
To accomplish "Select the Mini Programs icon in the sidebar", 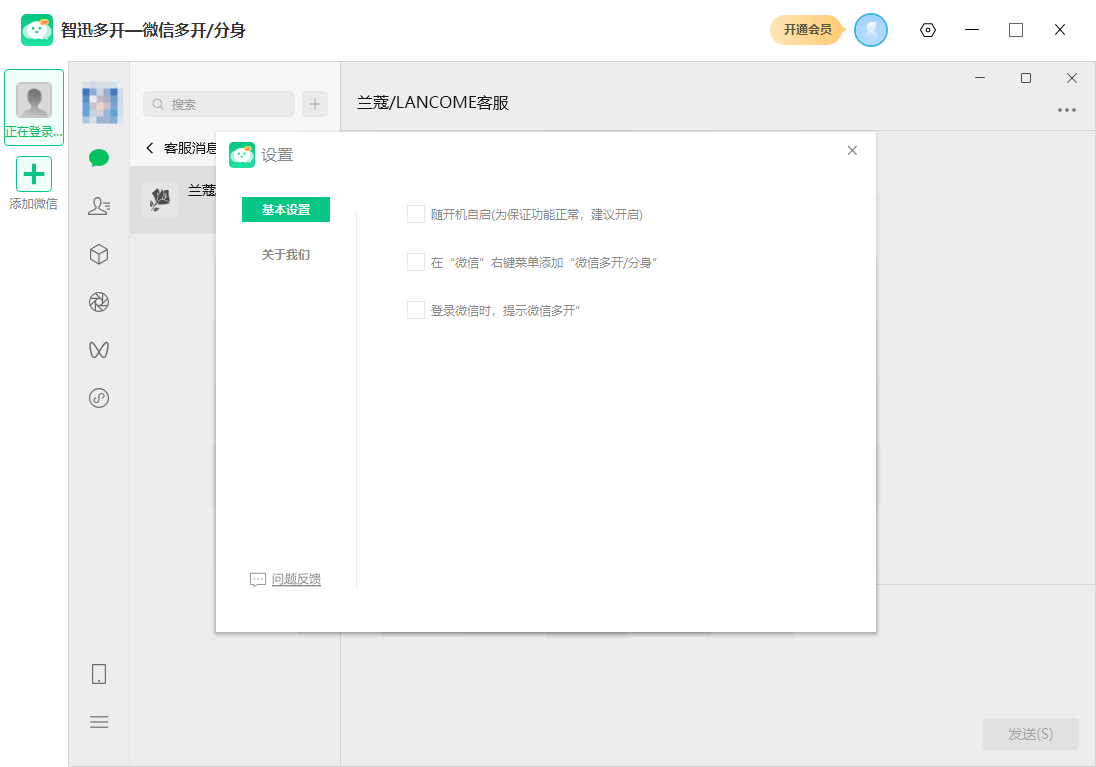I will (98, 350).
